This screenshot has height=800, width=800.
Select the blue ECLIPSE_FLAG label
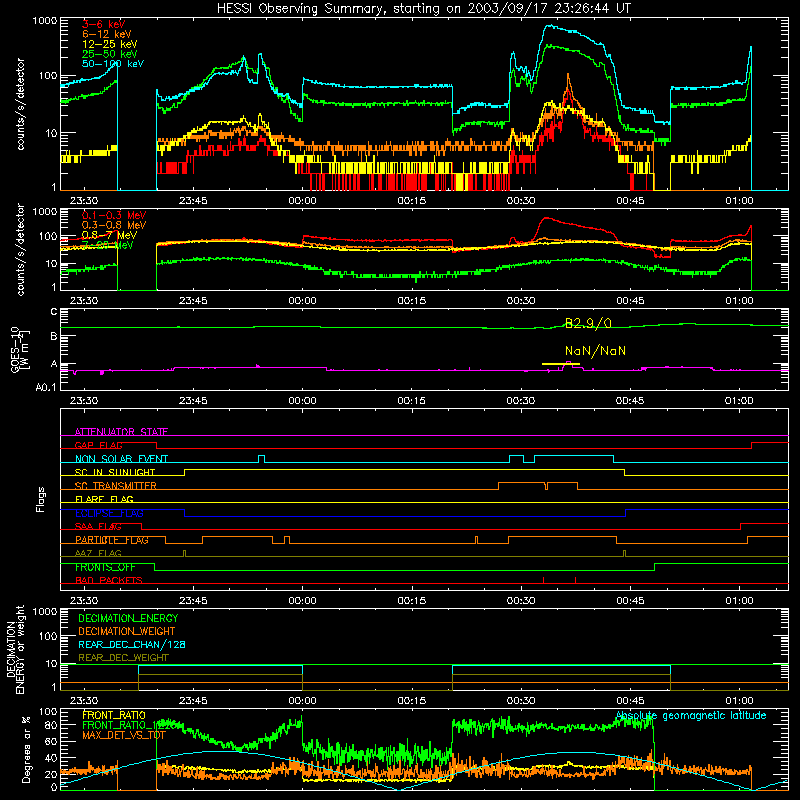coord(109,513)
